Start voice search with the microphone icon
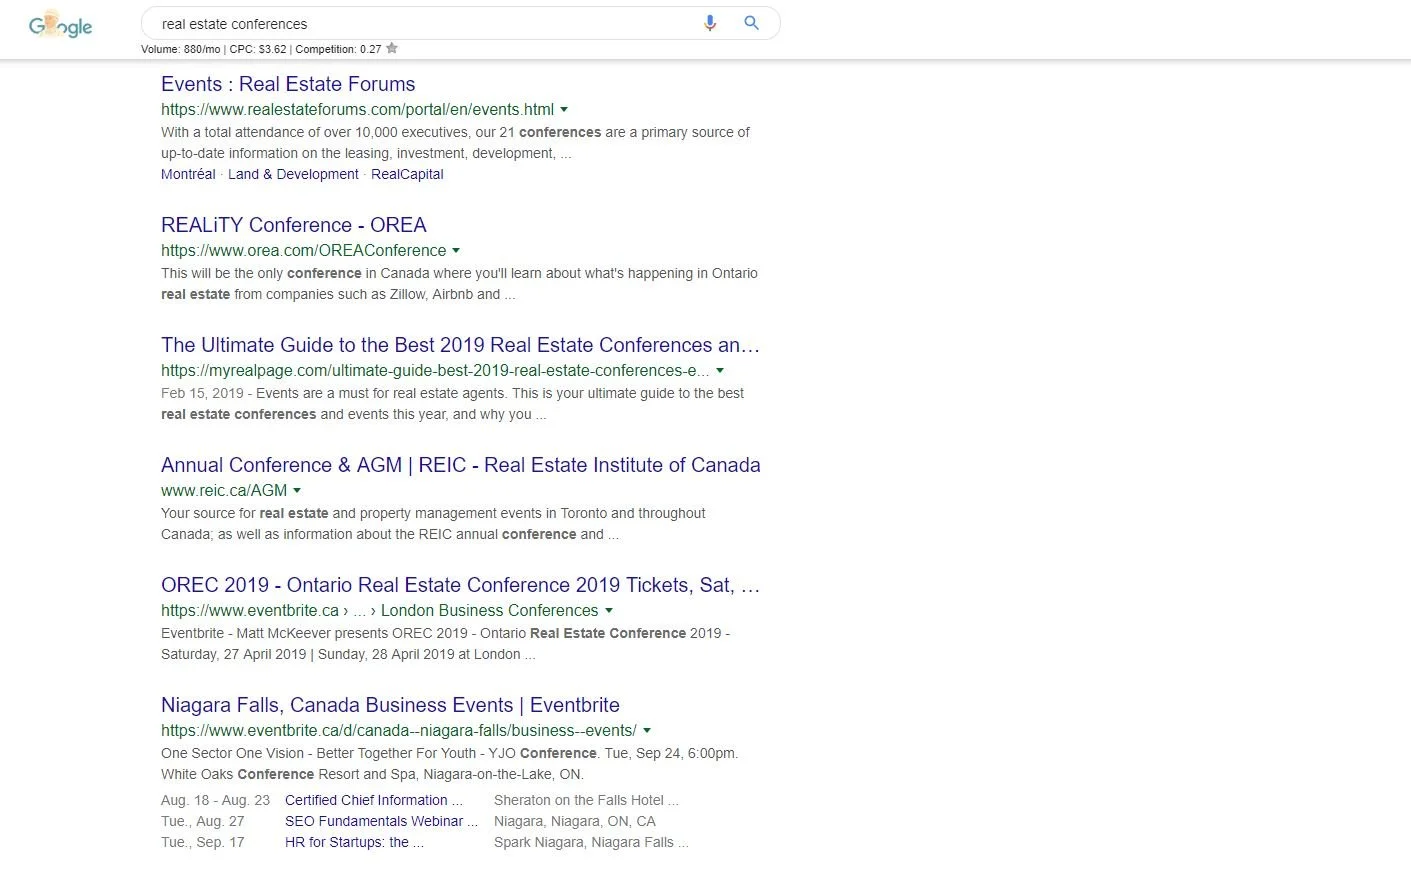The height and width of the screenshot is (879, 1411). tap(710, 23)
